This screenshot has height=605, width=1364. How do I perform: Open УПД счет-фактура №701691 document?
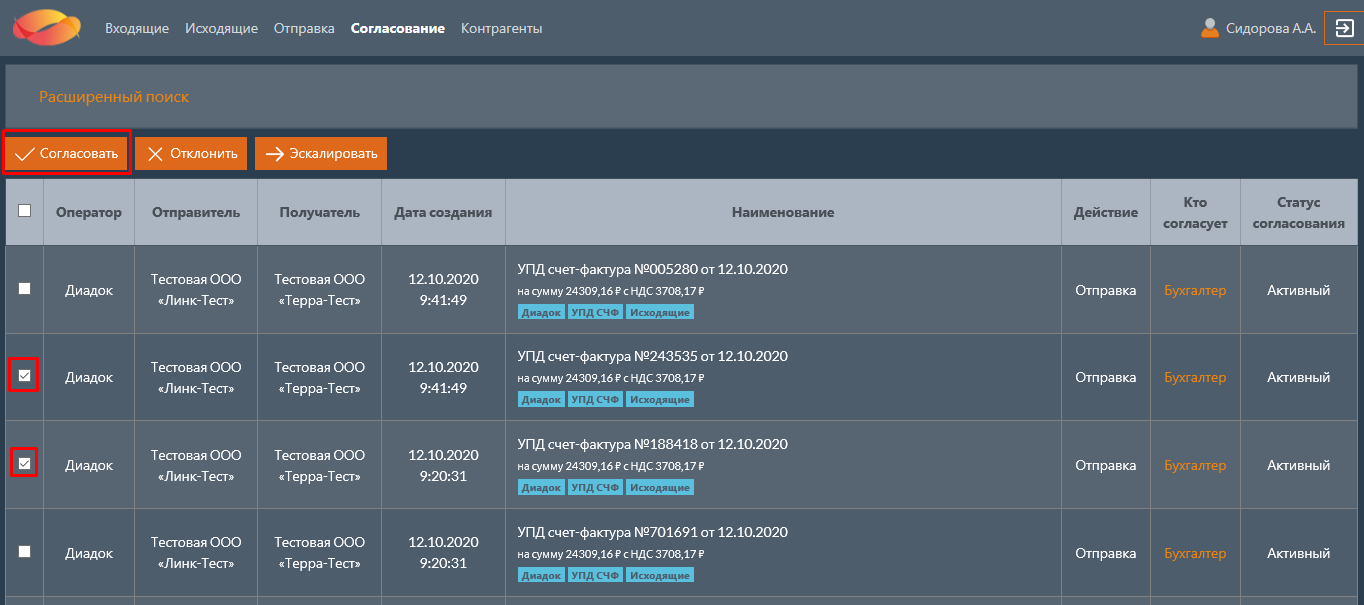click(x=653, y=532)
